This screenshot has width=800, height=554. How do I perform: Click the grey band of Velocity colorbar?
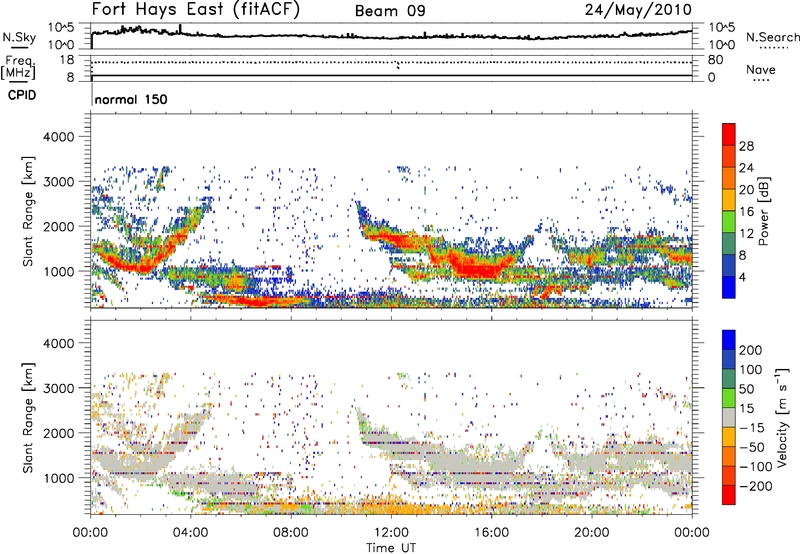point(729,417)
